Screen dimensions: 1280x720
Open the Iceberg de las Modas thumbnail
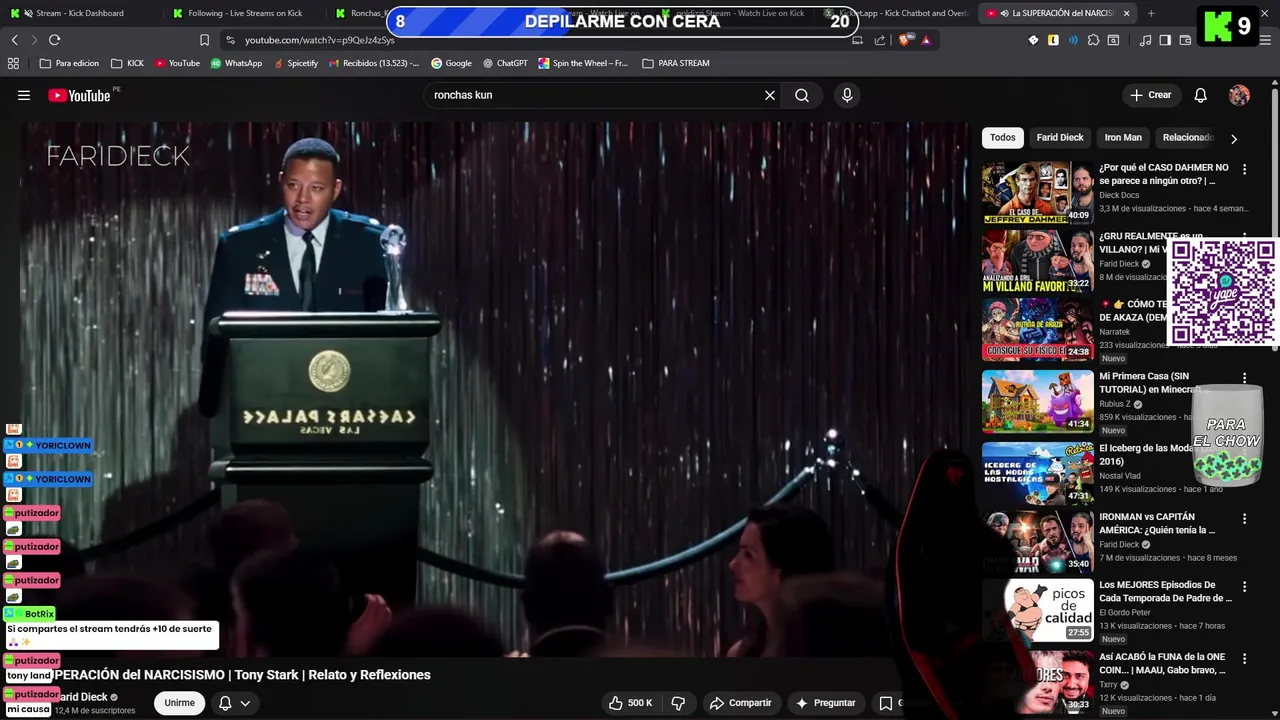[x=1038, y=473]
